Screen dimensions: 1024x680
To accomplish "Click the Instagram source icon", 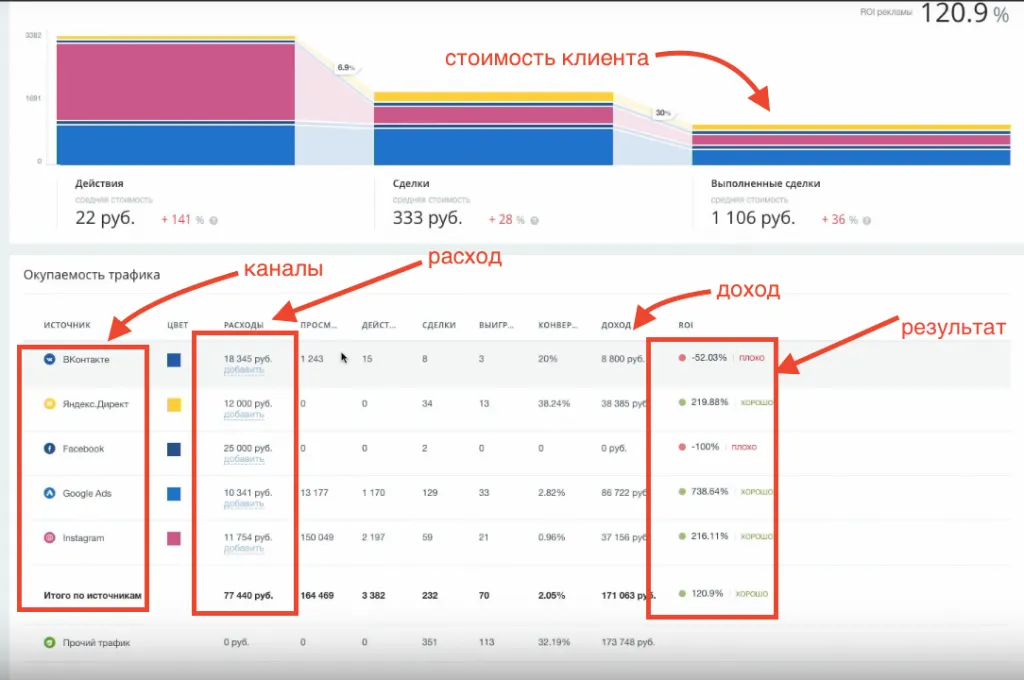I will 49,538.
